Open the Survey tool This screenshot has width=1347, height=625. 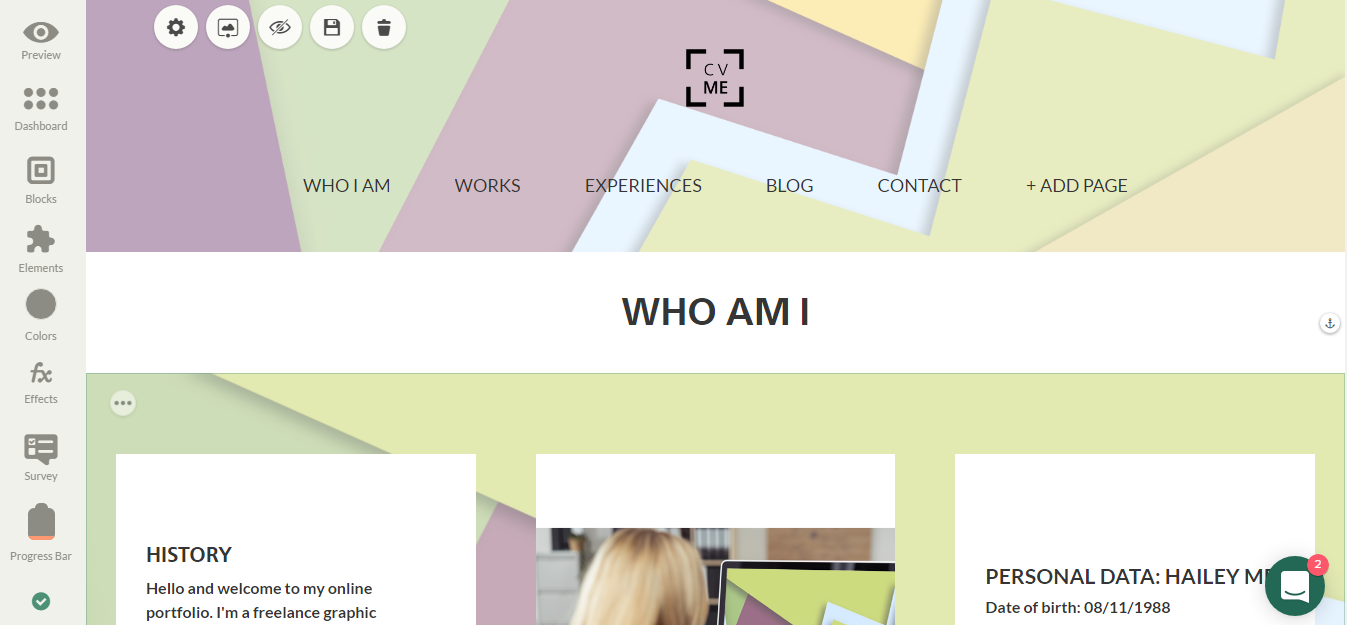click(x=41, y=449)
